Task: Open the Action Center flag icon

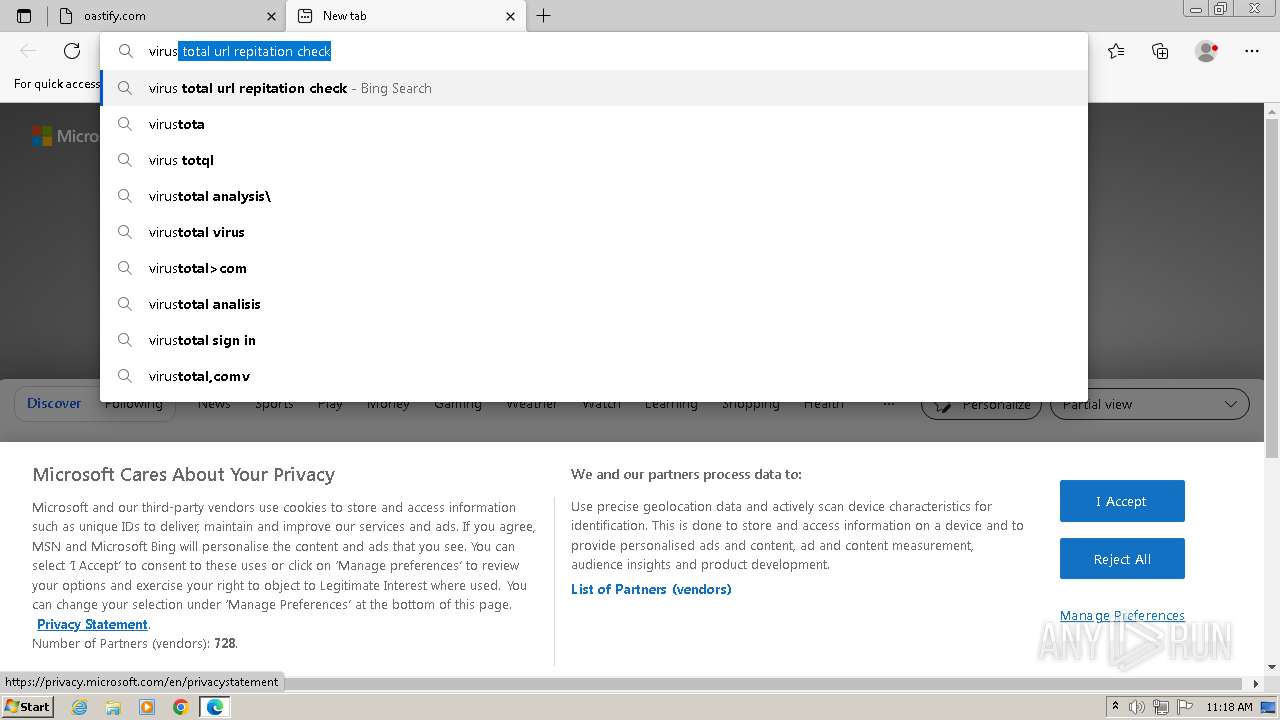Action: pyautogui.click(x=1183, y=707)
